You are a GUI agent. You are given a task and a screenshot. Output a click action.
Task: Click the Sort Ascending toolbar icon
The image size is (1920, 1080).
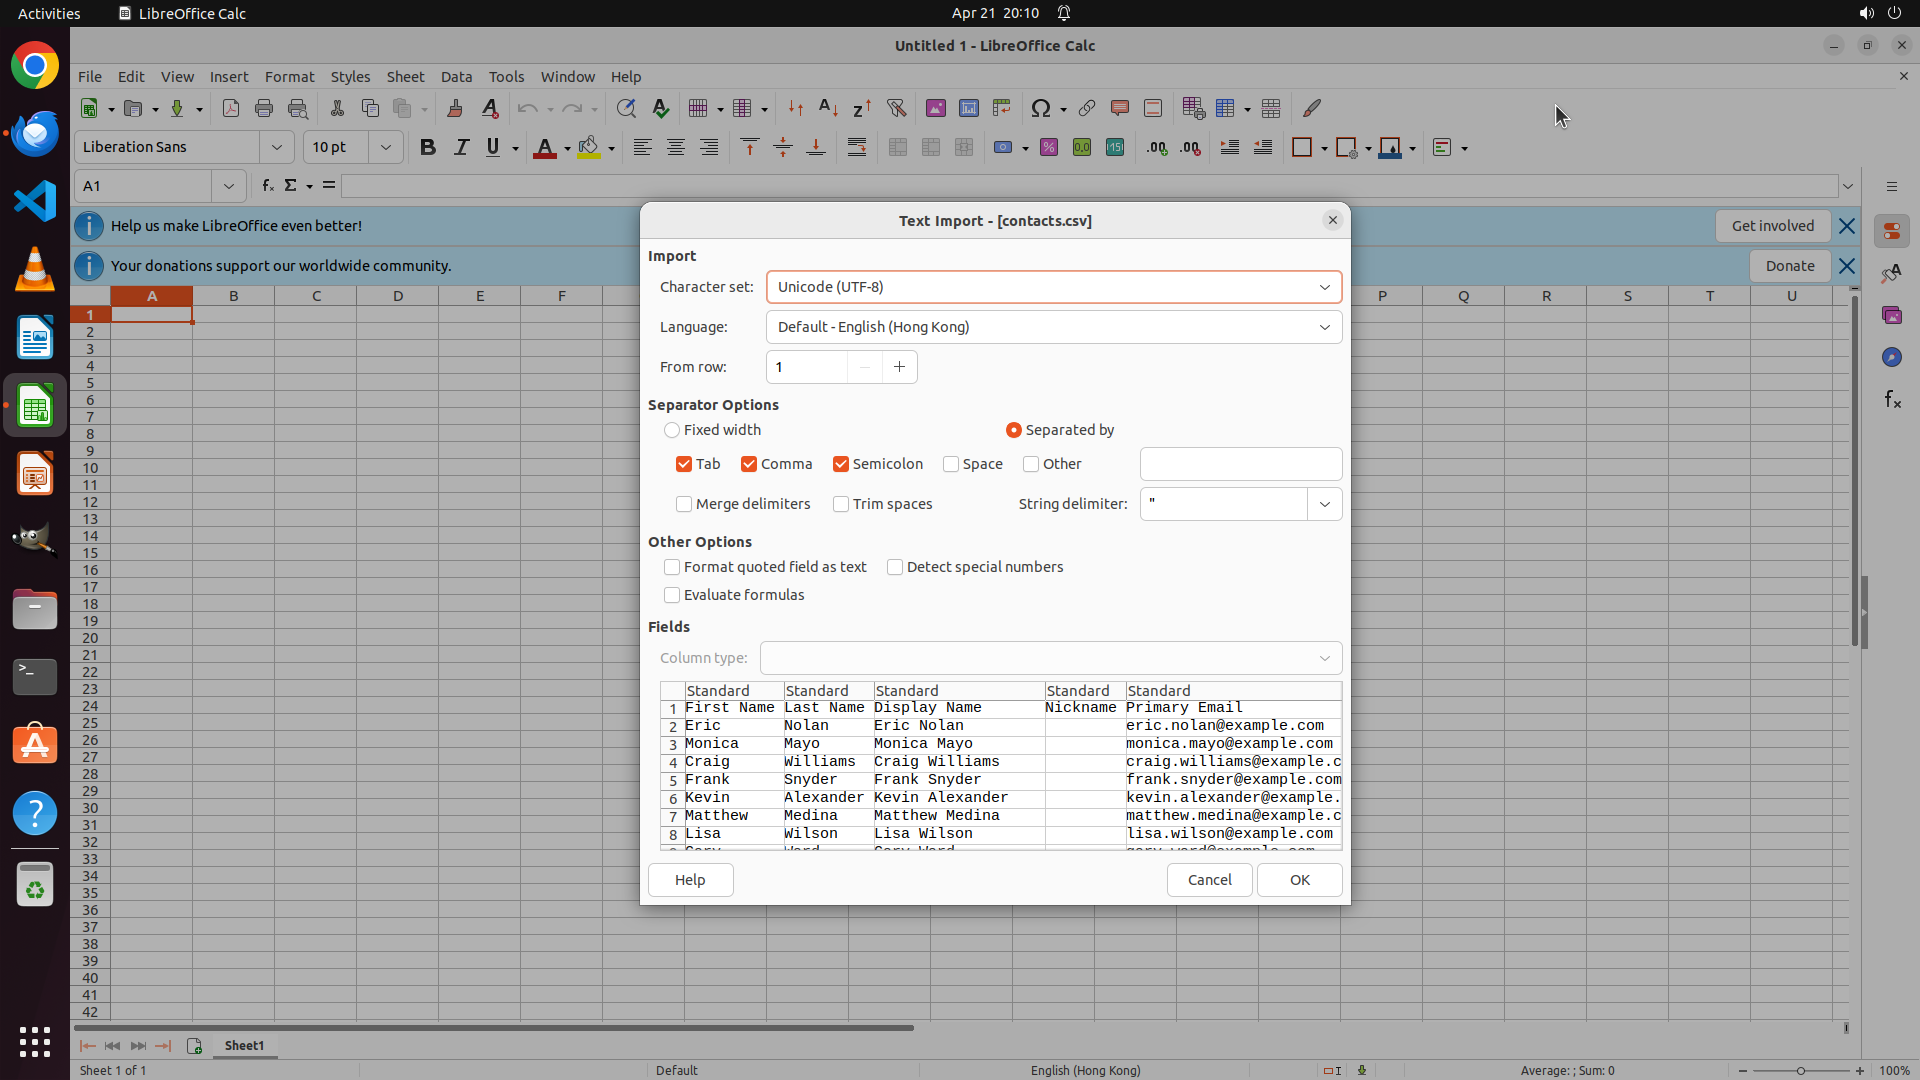[828, 108]
